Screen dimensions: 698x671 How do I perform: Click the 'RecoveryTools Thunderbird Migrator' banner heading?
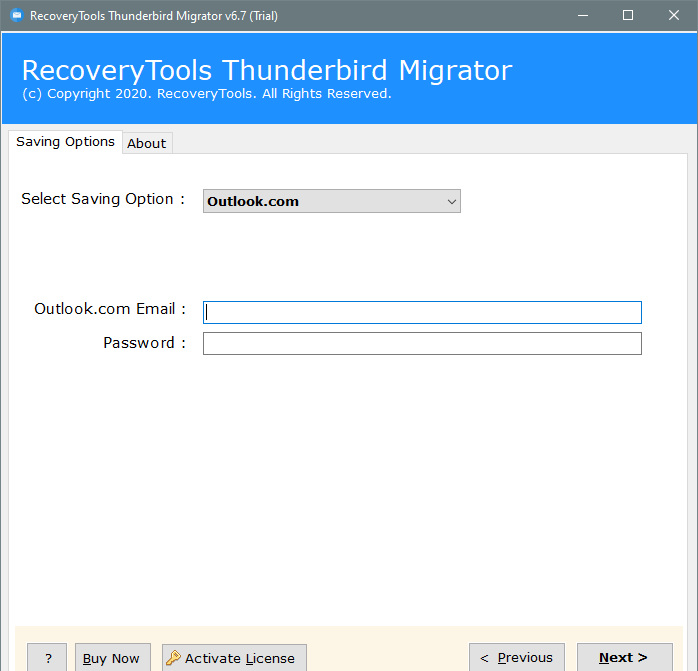(x=267, y=70)
